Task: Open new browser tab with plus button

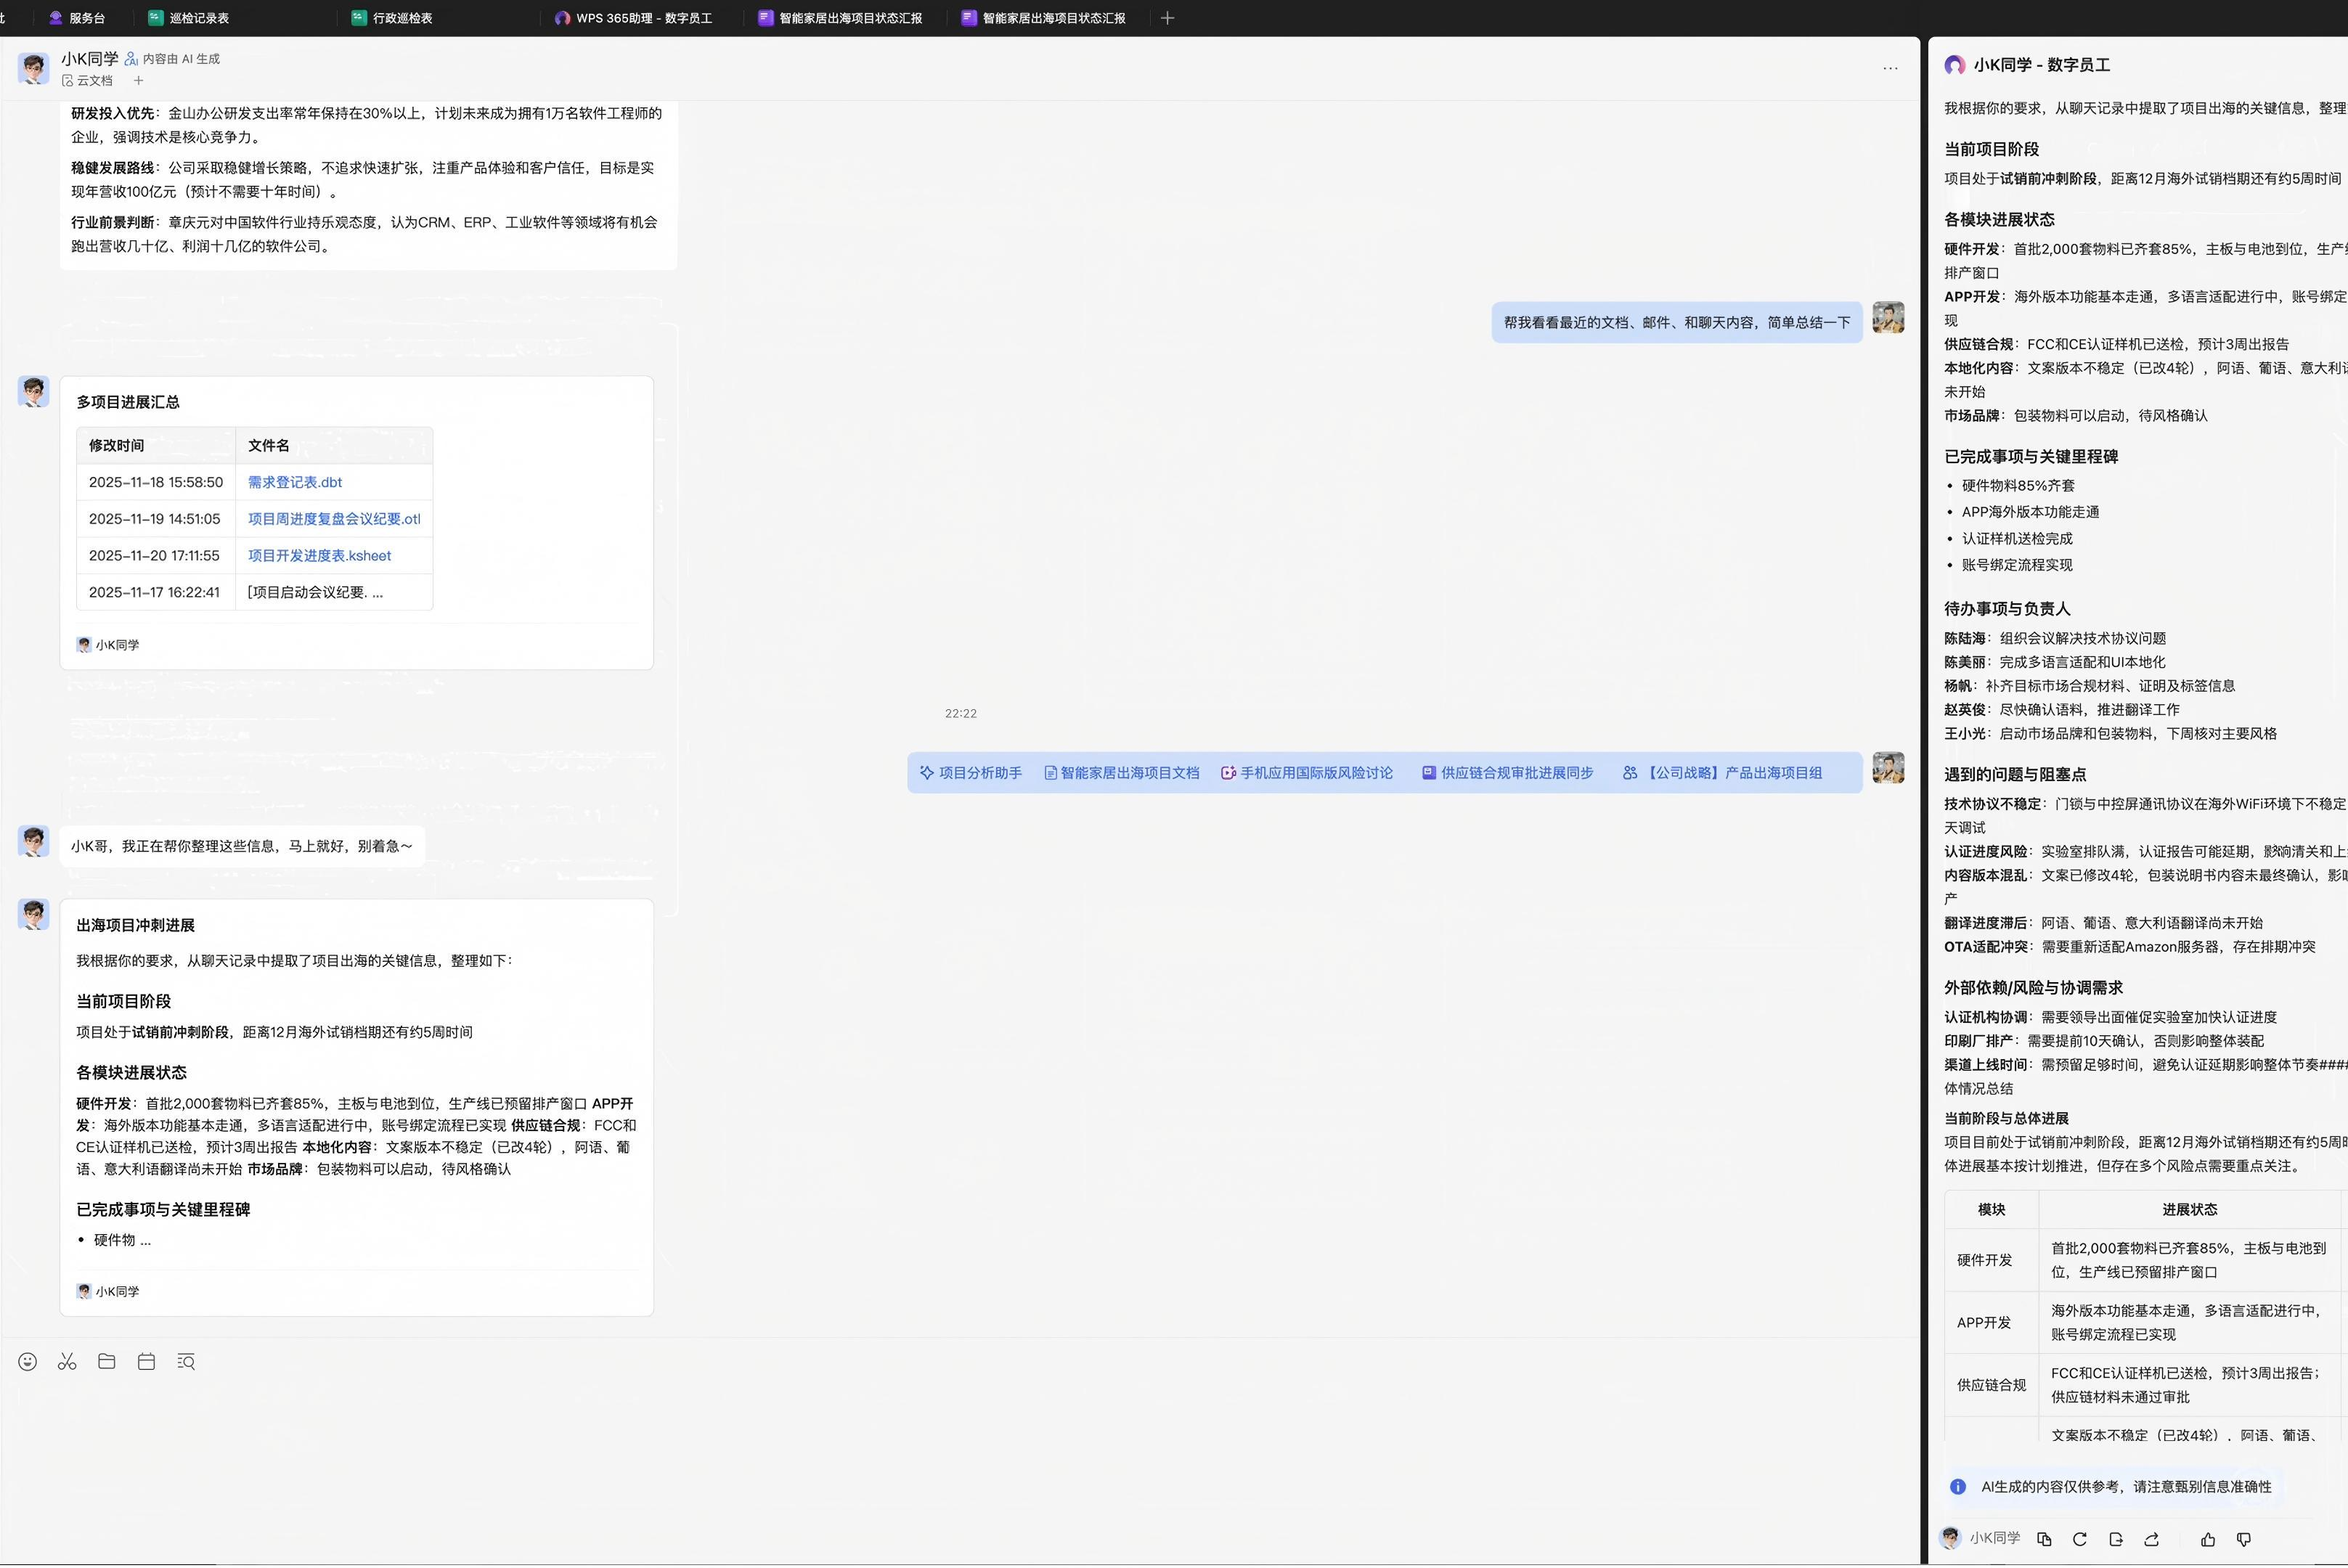Action: [1167, 18]
